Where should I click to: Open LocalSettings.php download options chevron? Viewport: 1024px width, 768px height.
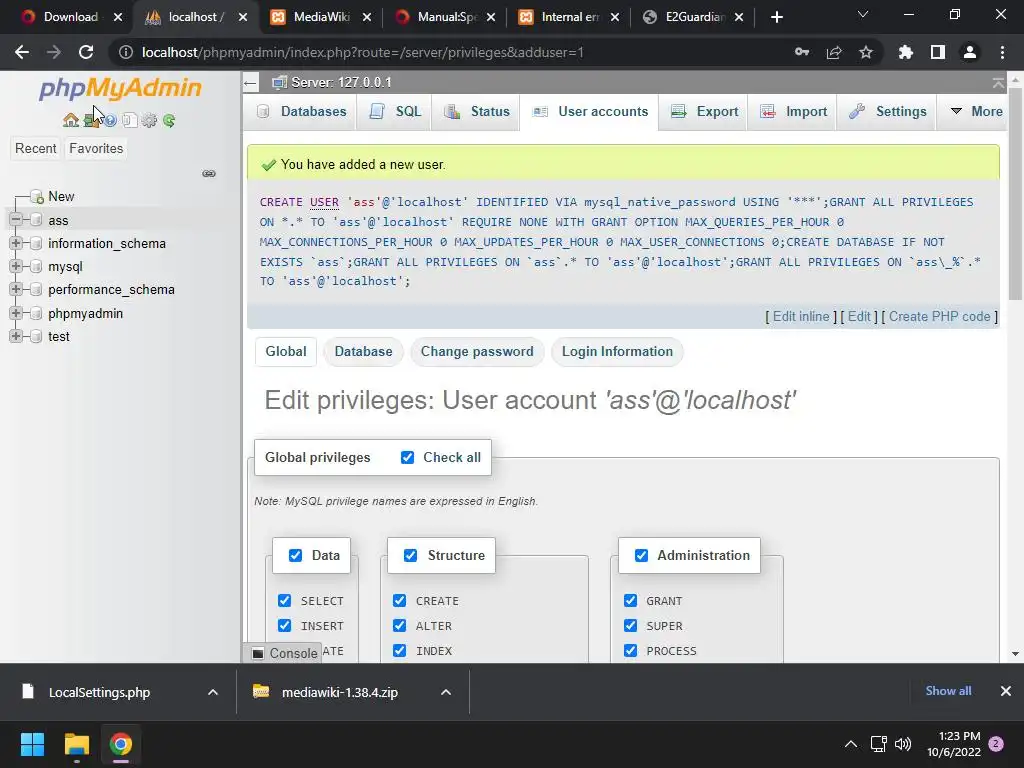[213, 692]
